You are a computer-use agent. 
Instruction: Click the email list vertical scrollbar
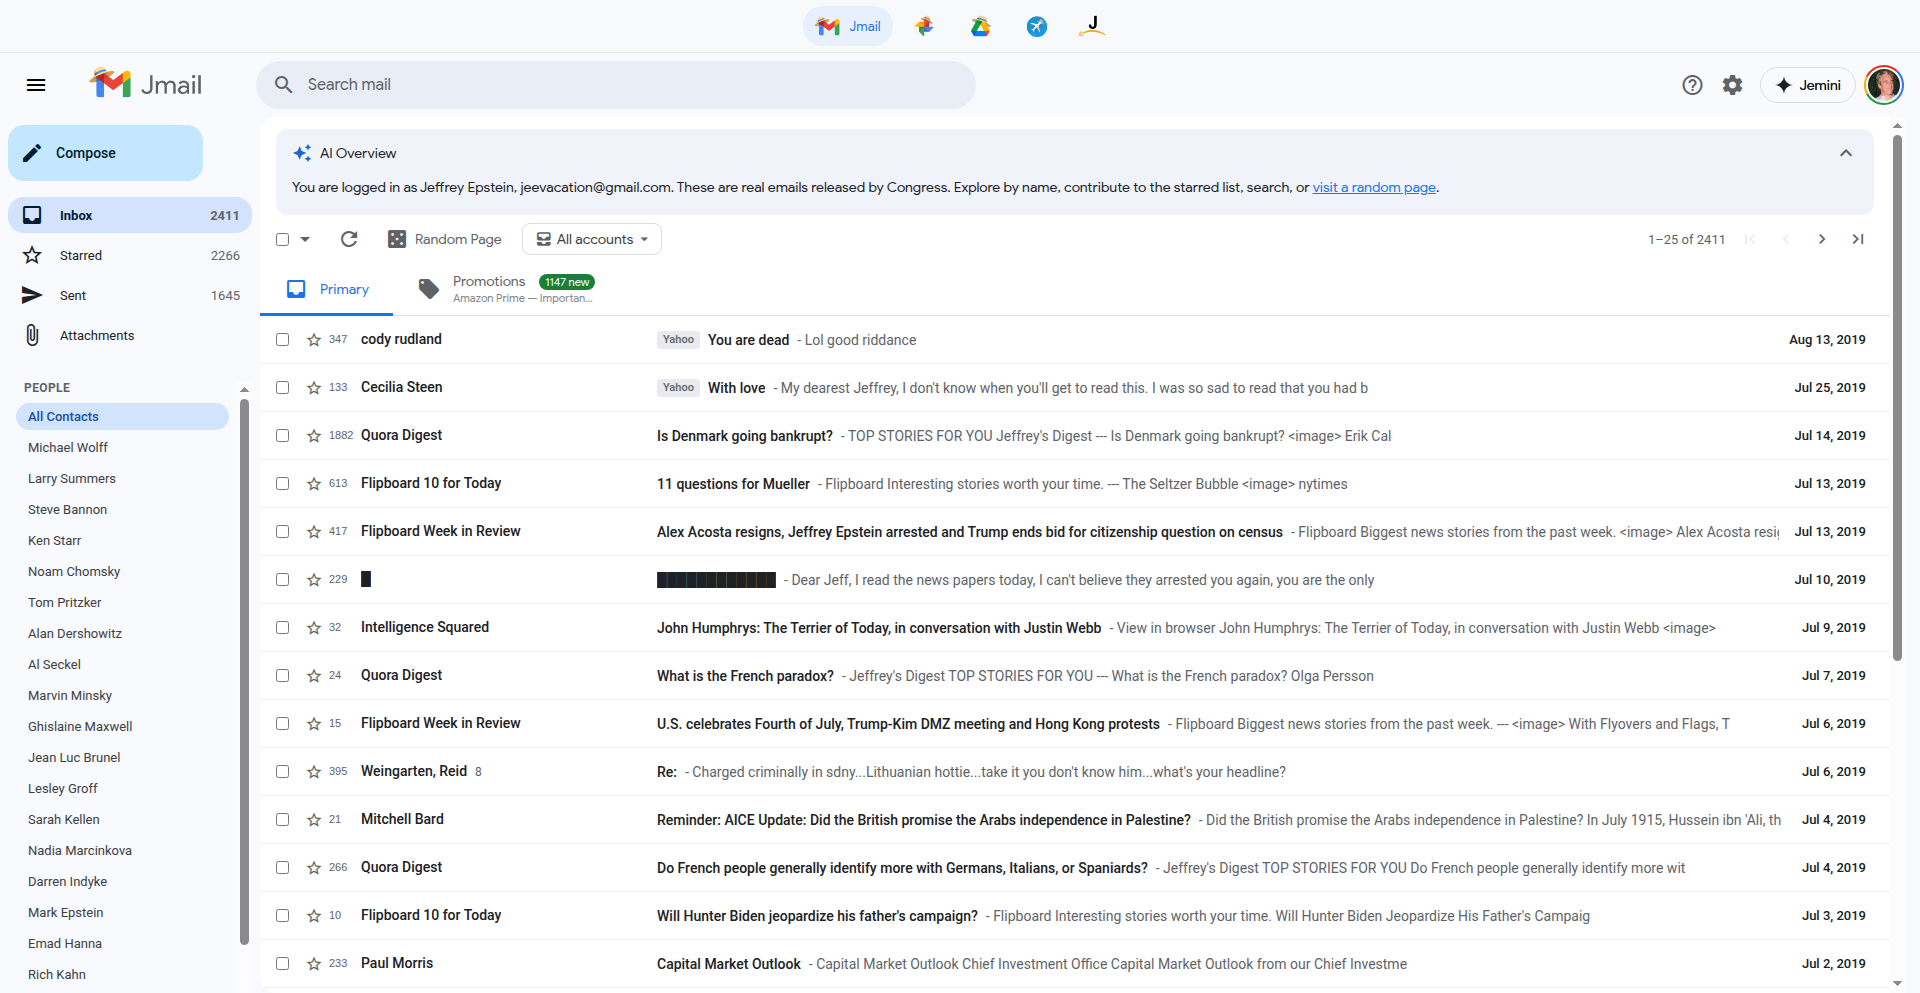point(1897,400)
